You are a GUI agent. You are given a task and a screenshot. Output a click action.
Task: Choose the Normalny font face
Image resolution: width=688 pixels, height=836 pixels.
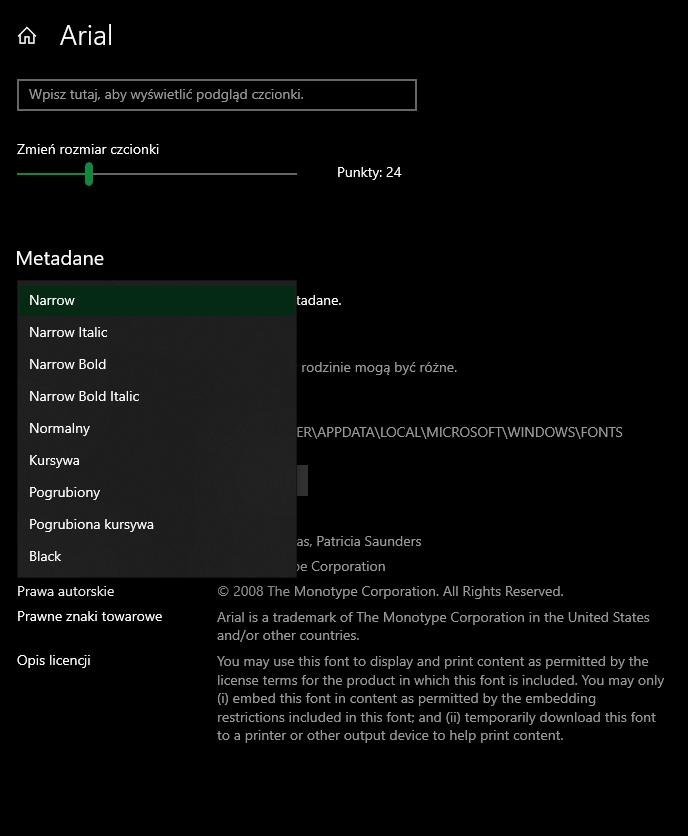tap(59, 428)
